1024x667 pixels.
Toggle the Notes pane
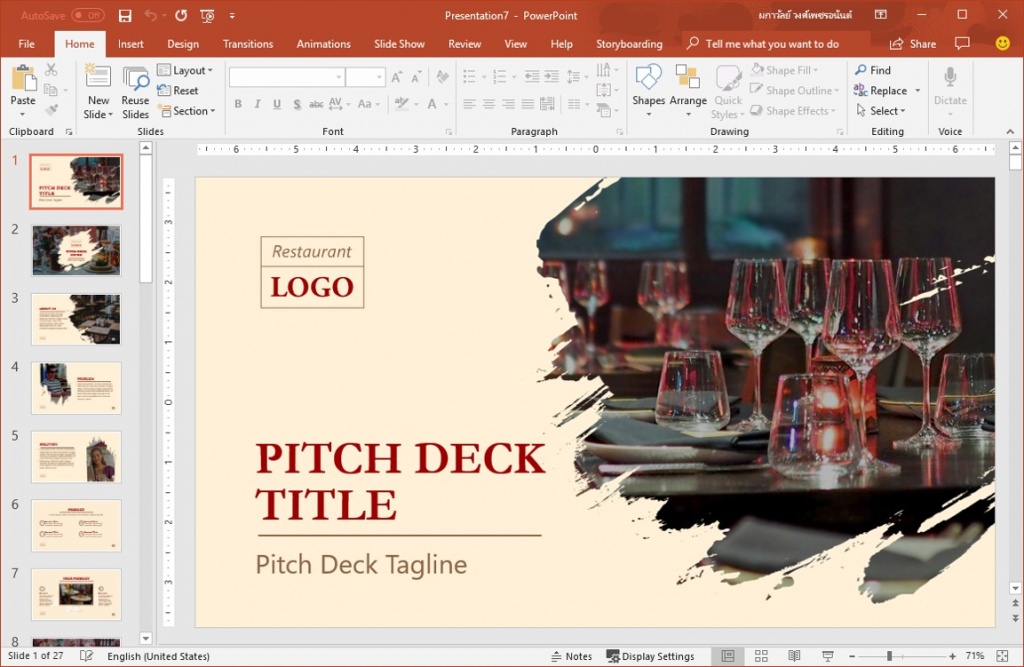pos(570,656)
